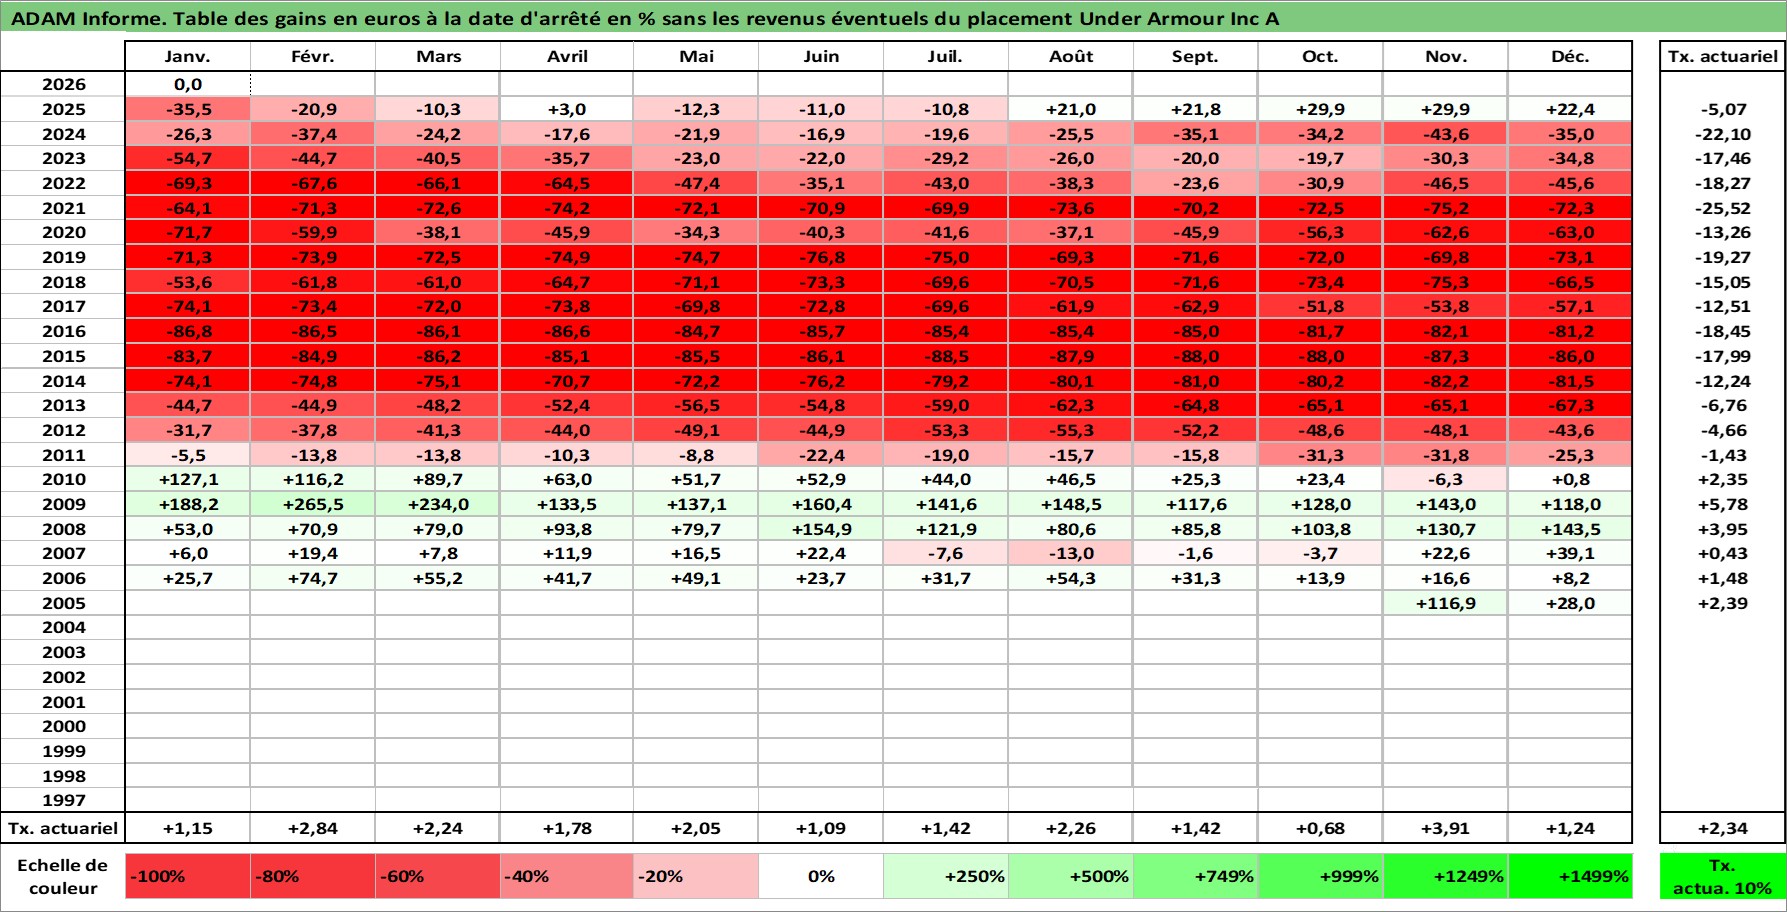This screenshot has height=912, width=1787.
Task: Select the 2009 Tx. actuariel value '+5,78'
Action: point(1722,504)
